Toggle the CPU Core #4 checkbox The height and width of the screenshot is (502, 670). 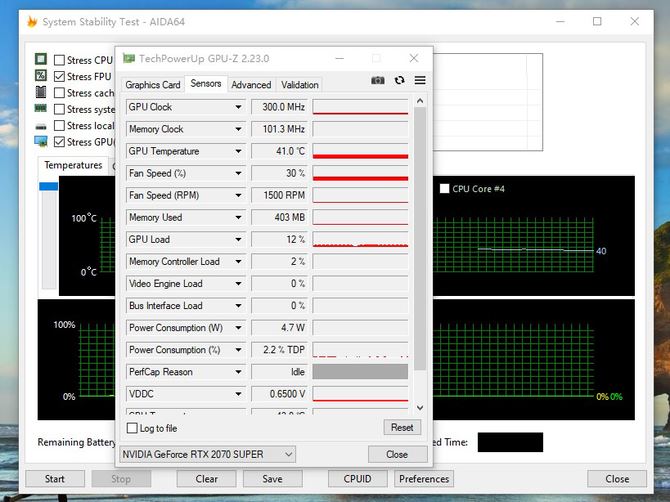[x=444, y=188]
